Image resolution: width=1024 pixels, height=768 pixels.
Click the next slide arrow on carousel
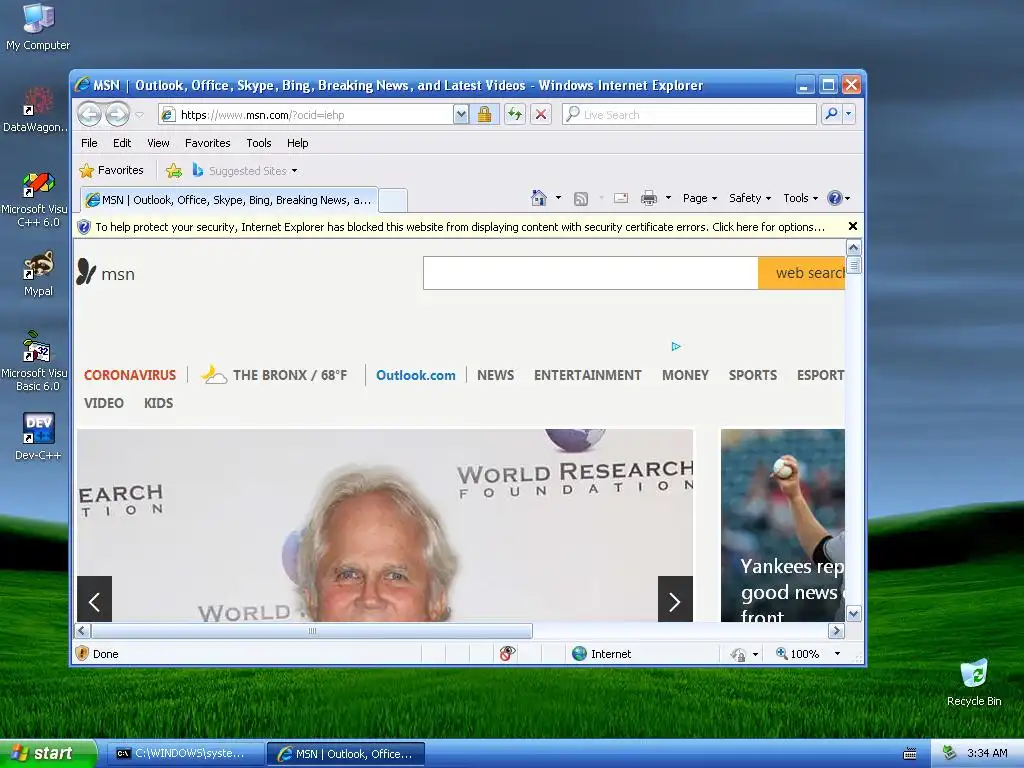[x=675, y=600]
